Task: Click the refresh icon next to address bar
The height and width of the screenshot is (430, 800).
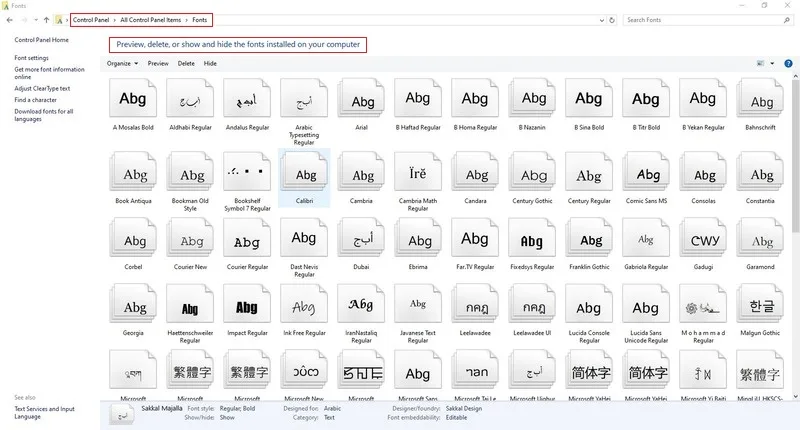Action: point(612,20)
